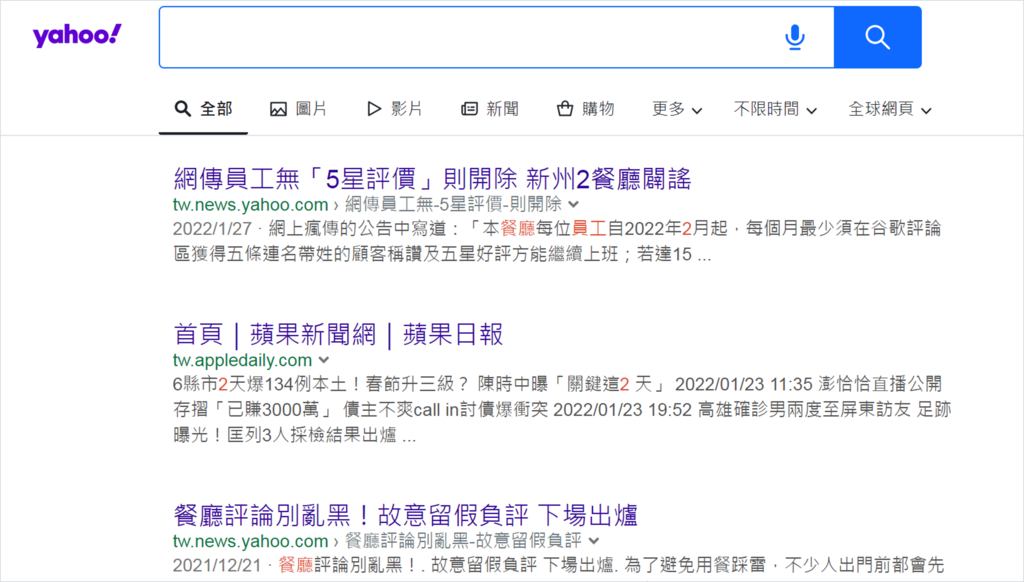Open the 餐廳評論別亂黑 article link

404,513
